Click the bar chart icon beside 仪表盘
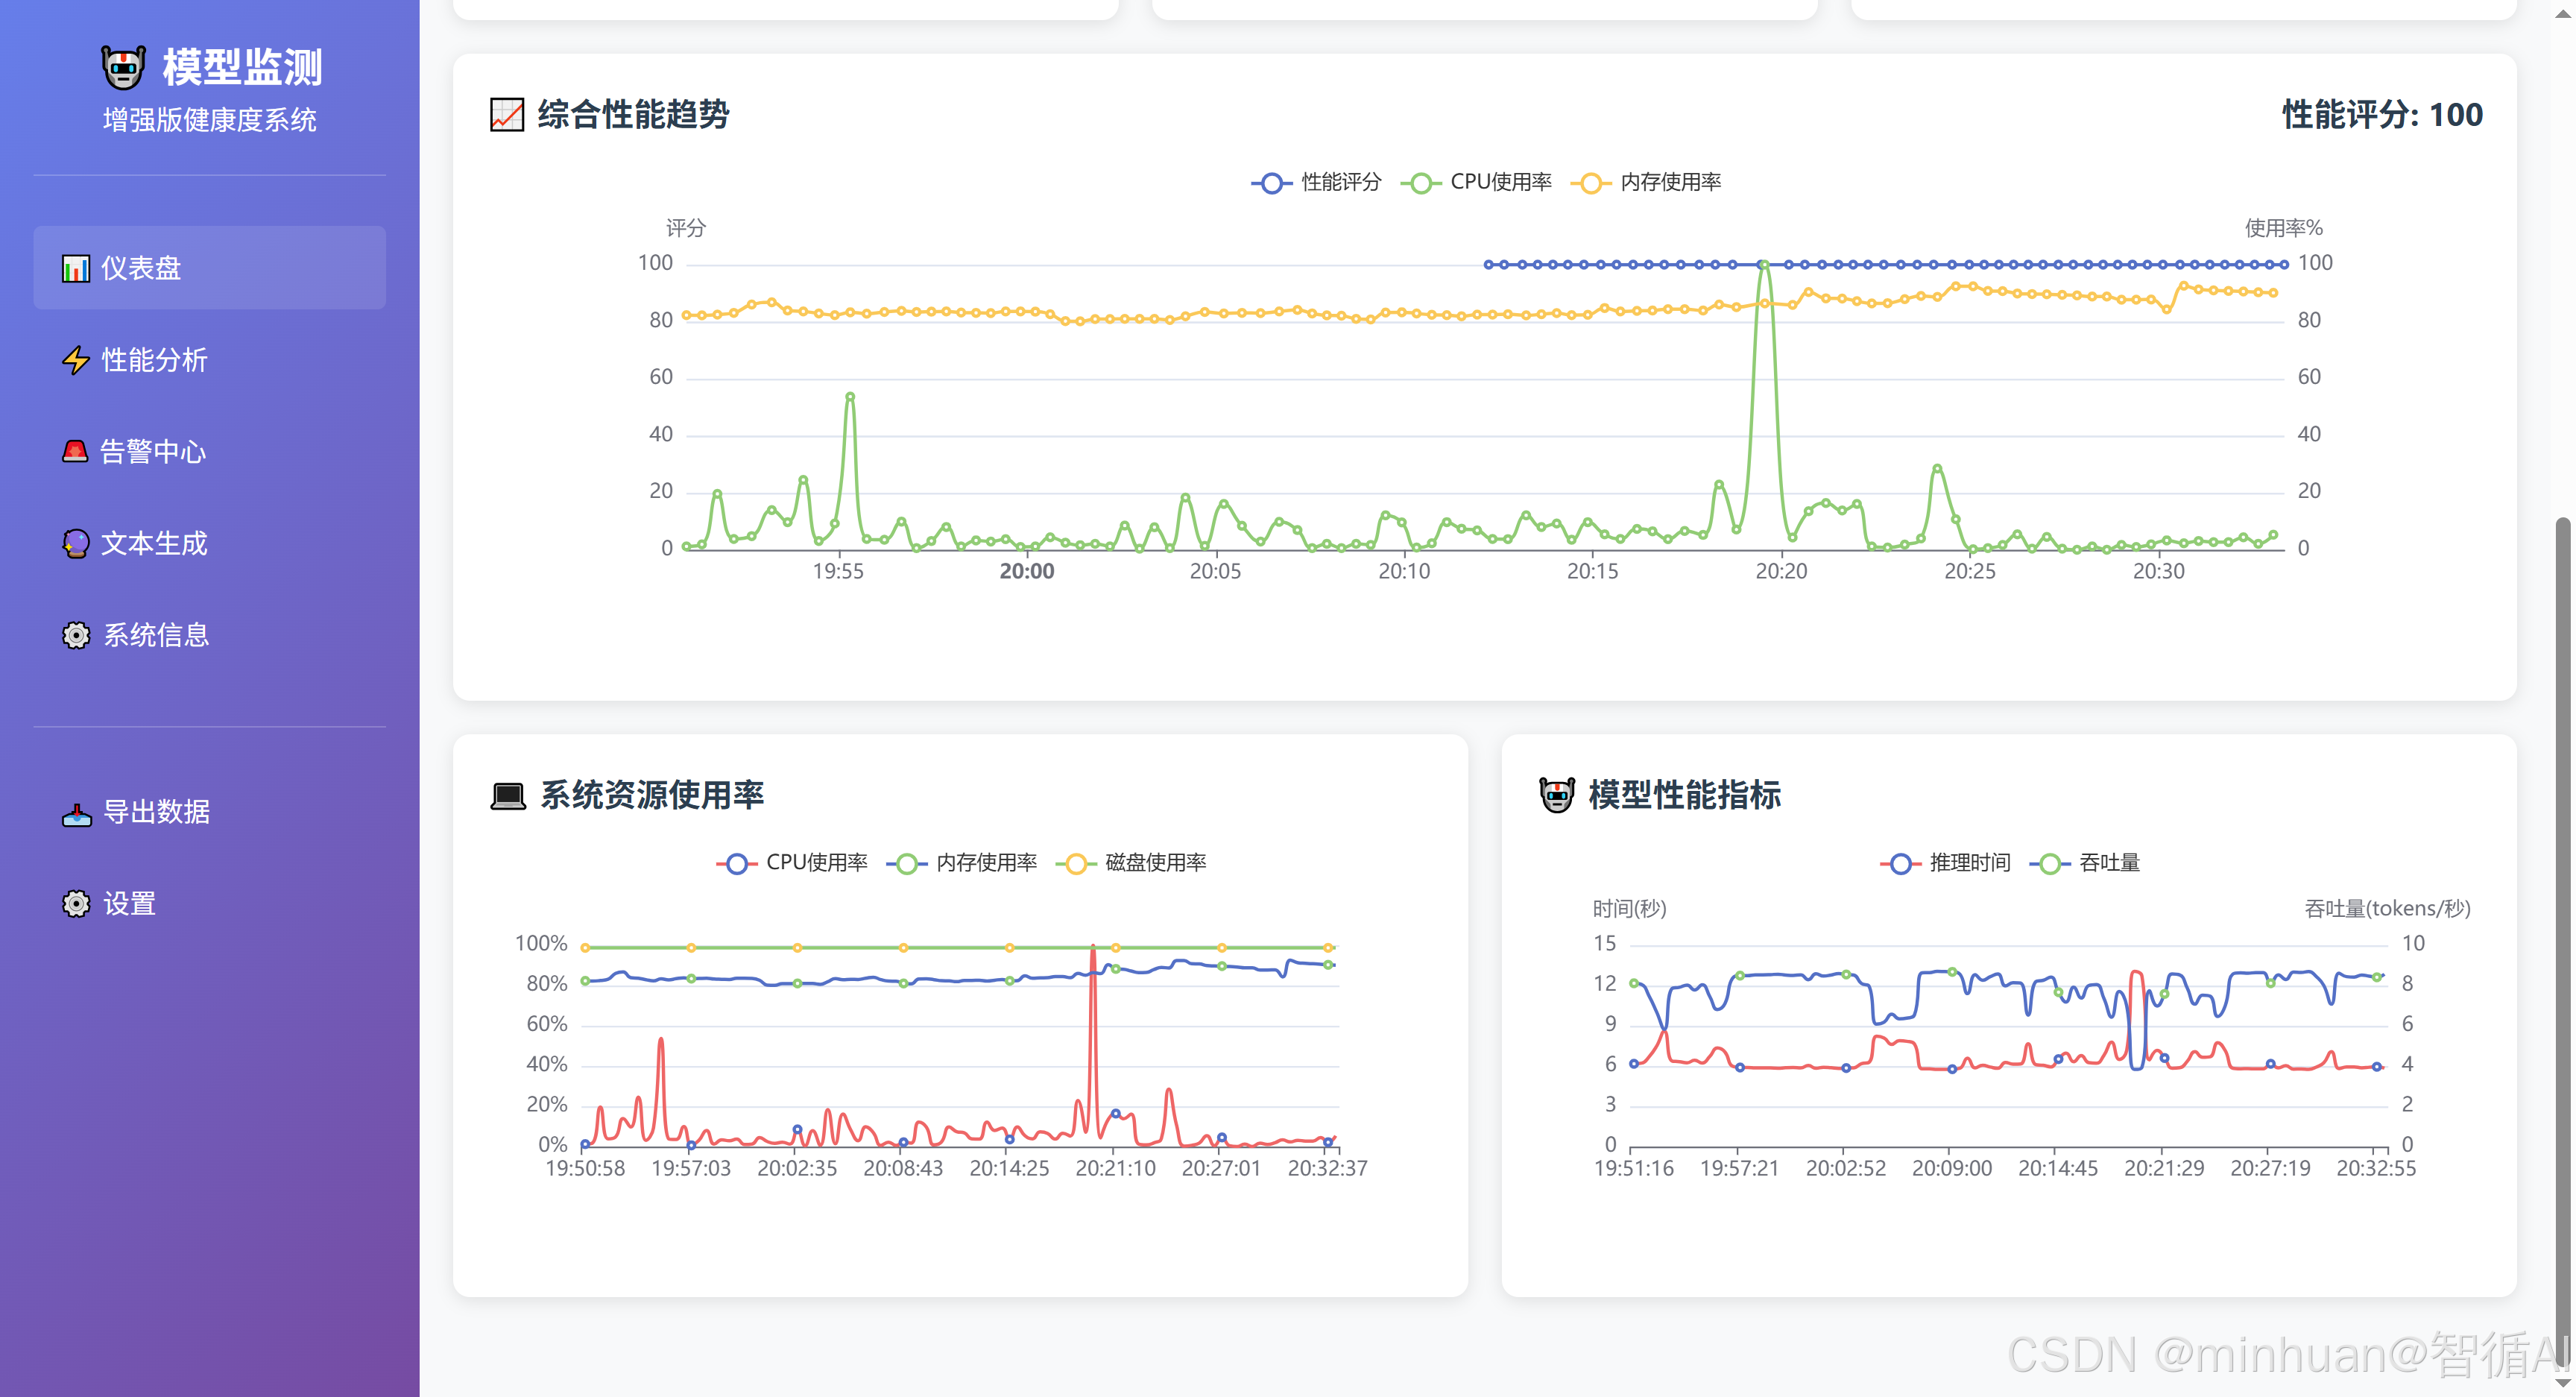Image resolution: width=2576 pixels, height=1397 pixels. [x=76, y=268]
